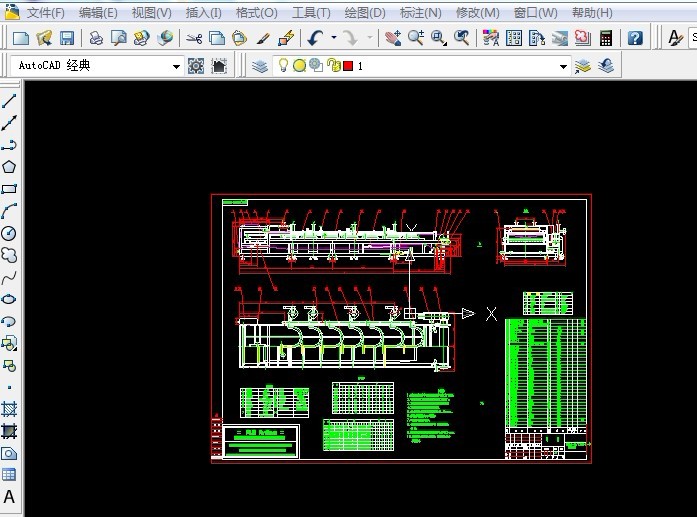Choose the Hatch tool
Screen dimensions: 697x517
(x=9, y=409)
